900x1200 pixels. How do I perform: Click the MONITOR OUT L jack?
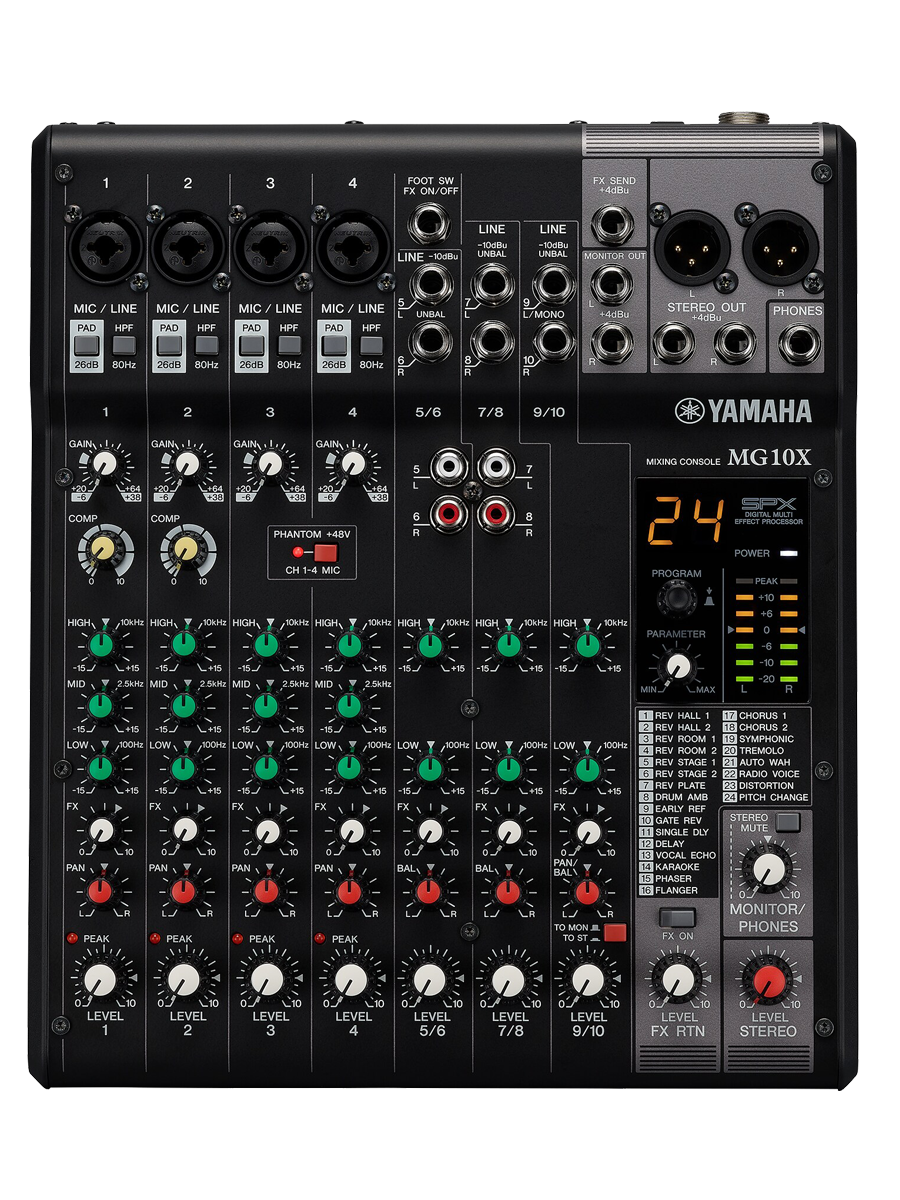pos(610,287)
